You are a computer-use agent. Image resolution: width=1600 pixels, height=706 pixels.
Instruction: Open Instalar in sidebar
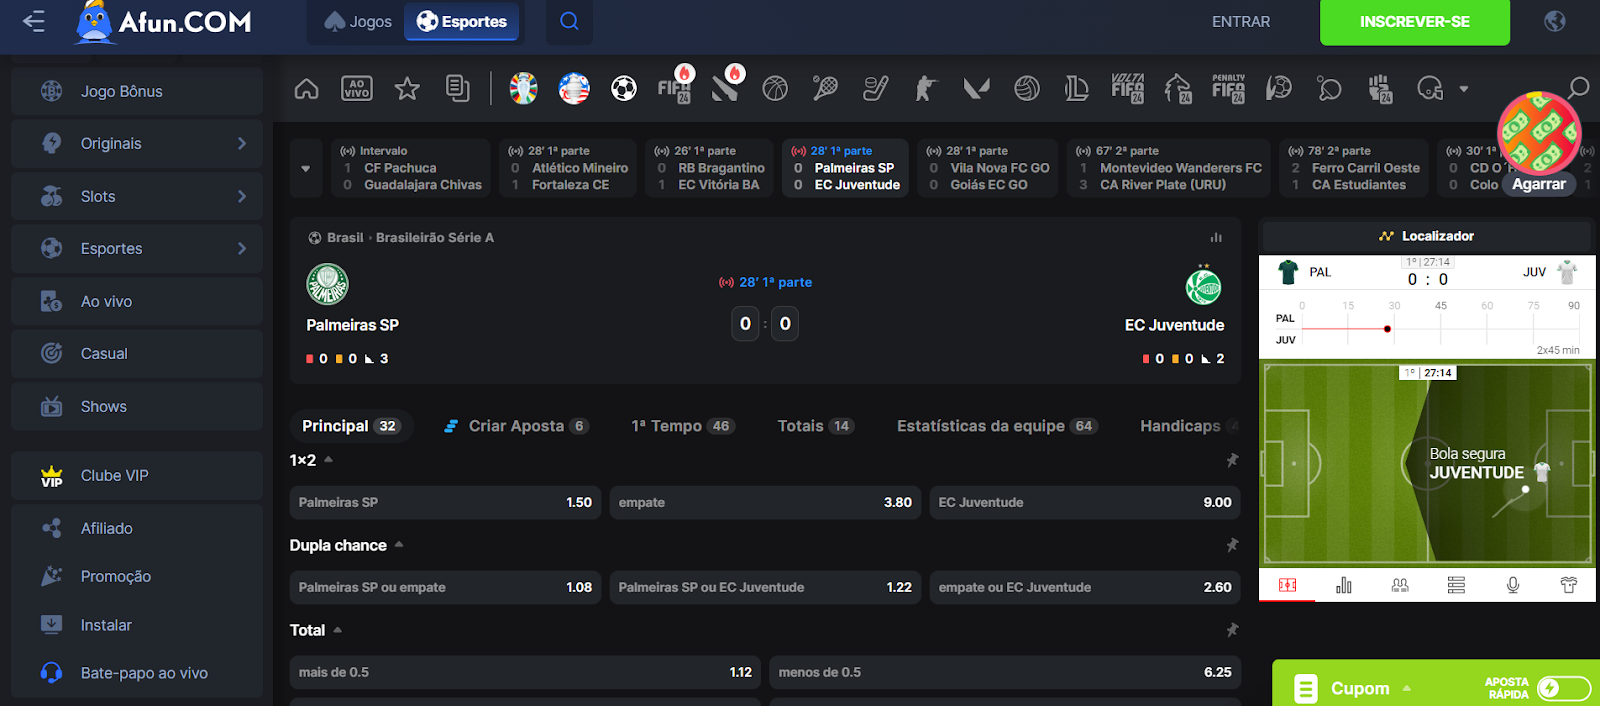point(137,625)
